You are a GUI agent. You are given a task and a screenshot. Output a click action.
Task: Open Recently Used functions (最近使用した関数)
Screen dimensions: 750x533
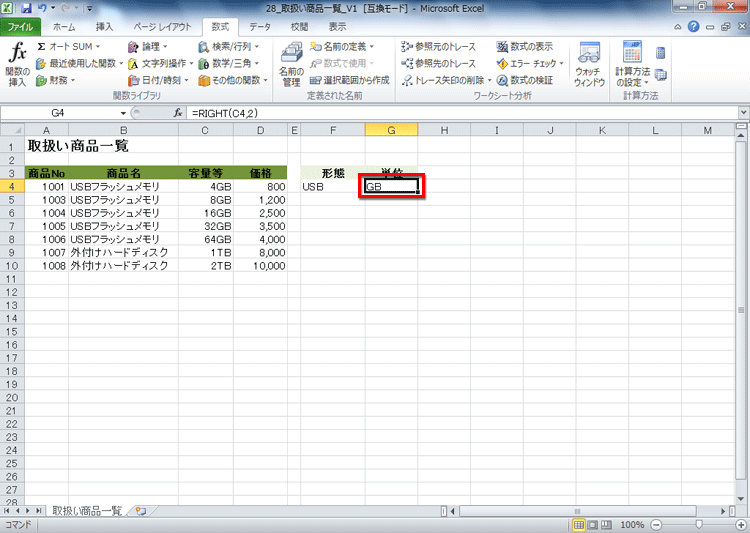coord(79,63)
